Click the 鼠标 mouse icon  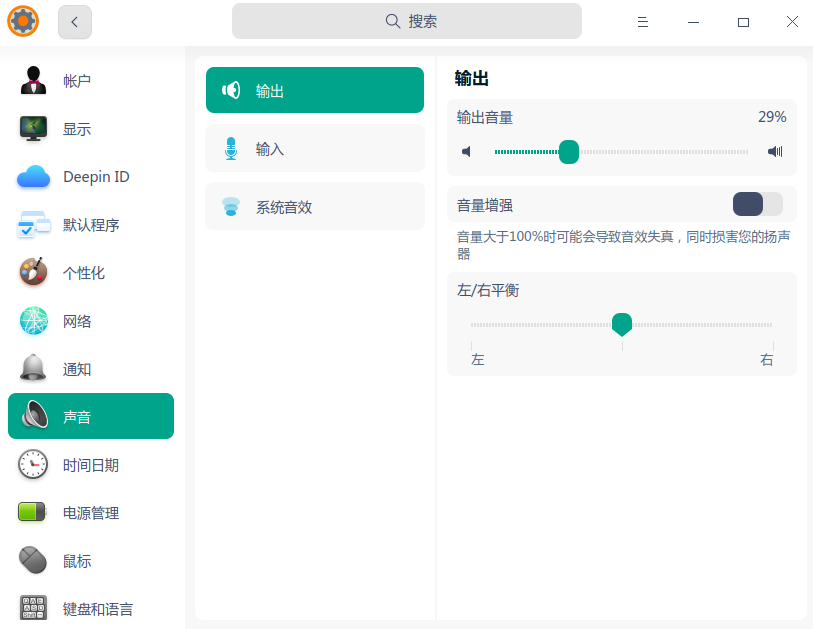pos(33,560)
